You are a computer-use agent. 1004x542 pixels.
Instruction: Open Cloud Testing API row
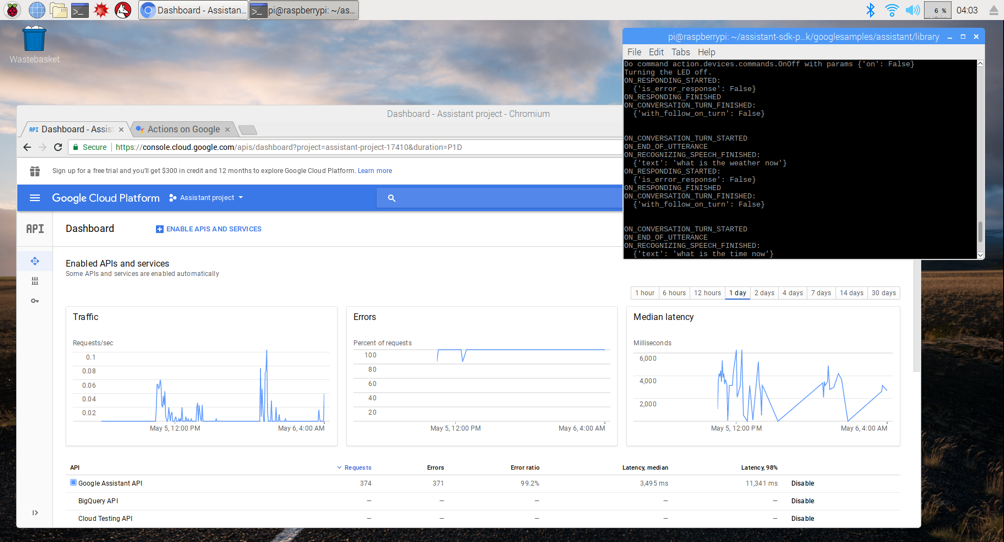coord(105,518)
